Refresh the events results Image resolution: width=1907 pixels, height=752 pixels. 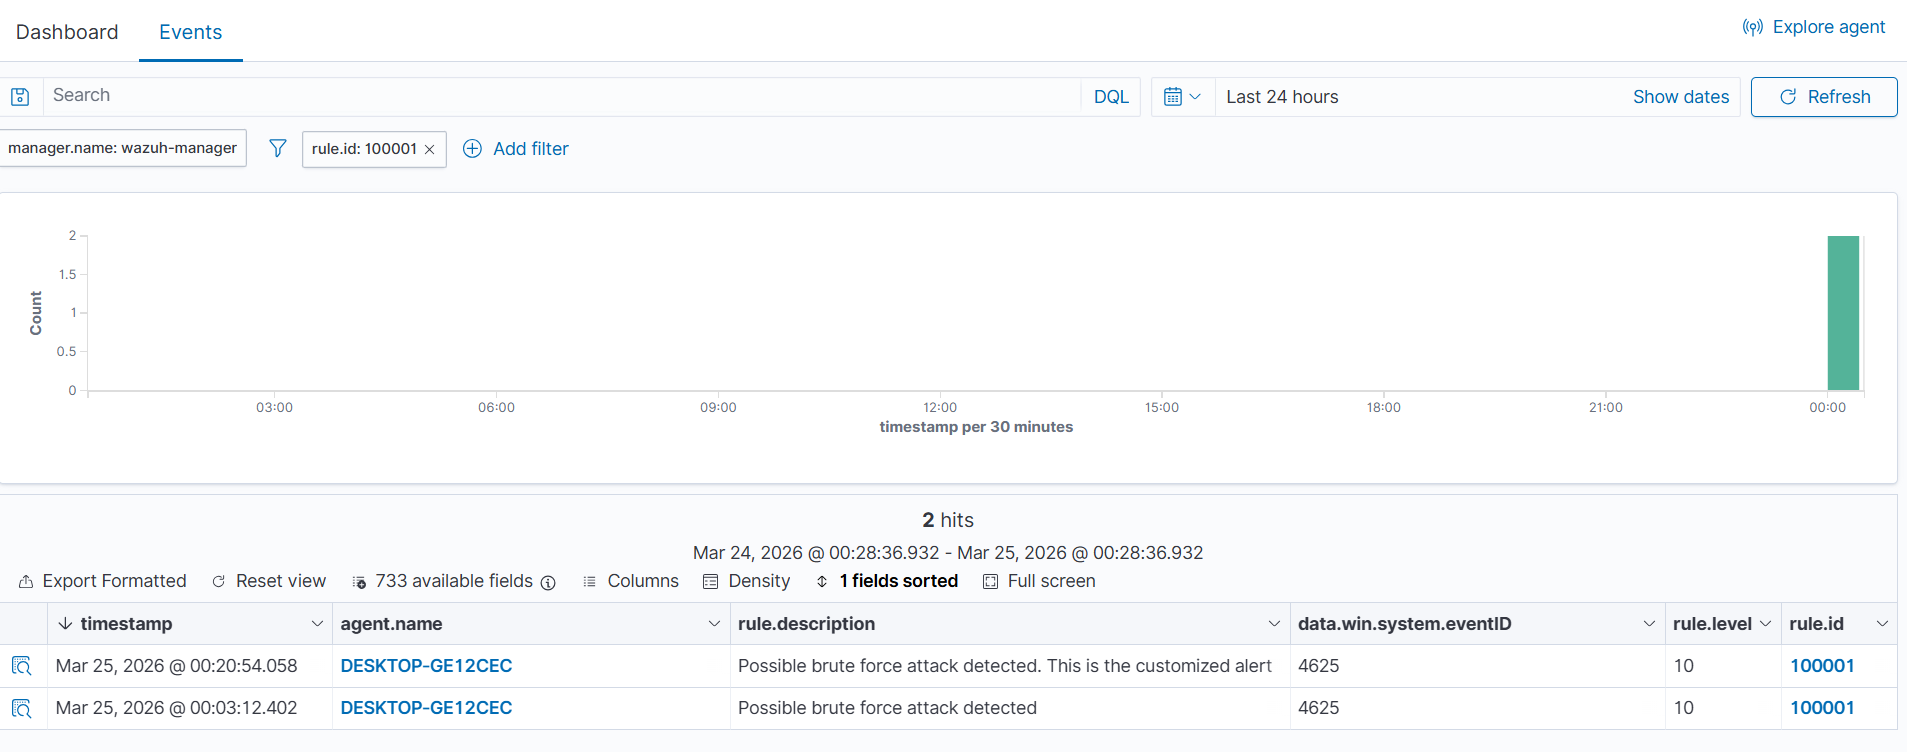pos(1823,97)
